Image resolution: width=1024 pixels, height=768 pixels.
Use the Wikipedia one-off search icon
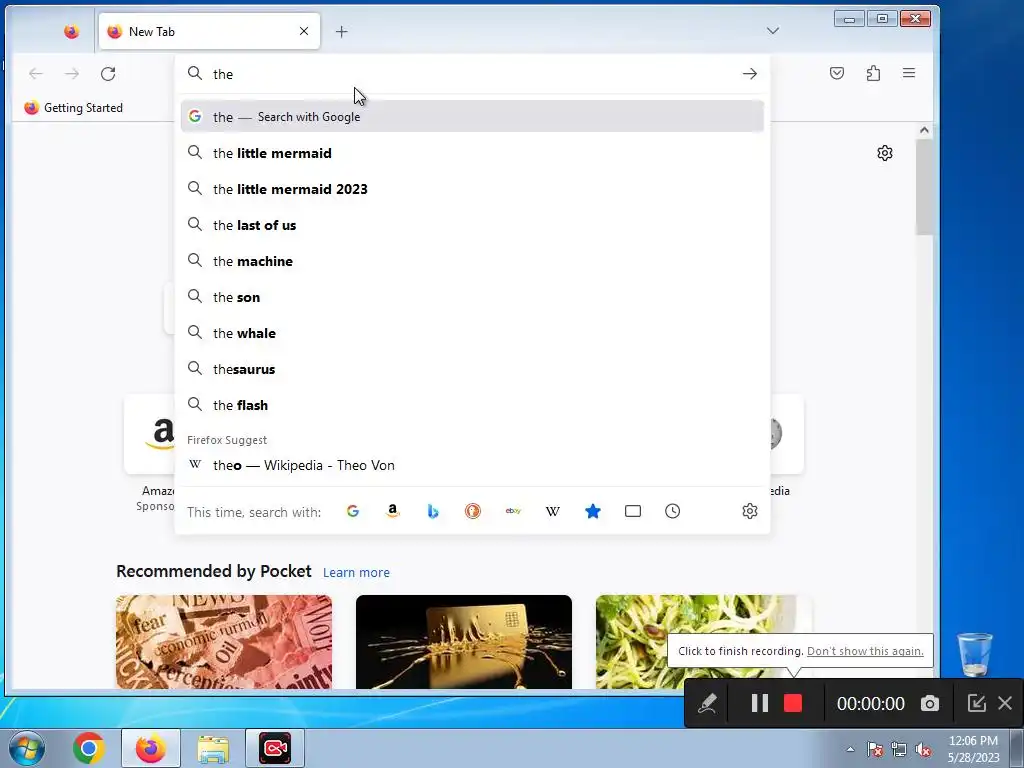(x=552, y=511)
